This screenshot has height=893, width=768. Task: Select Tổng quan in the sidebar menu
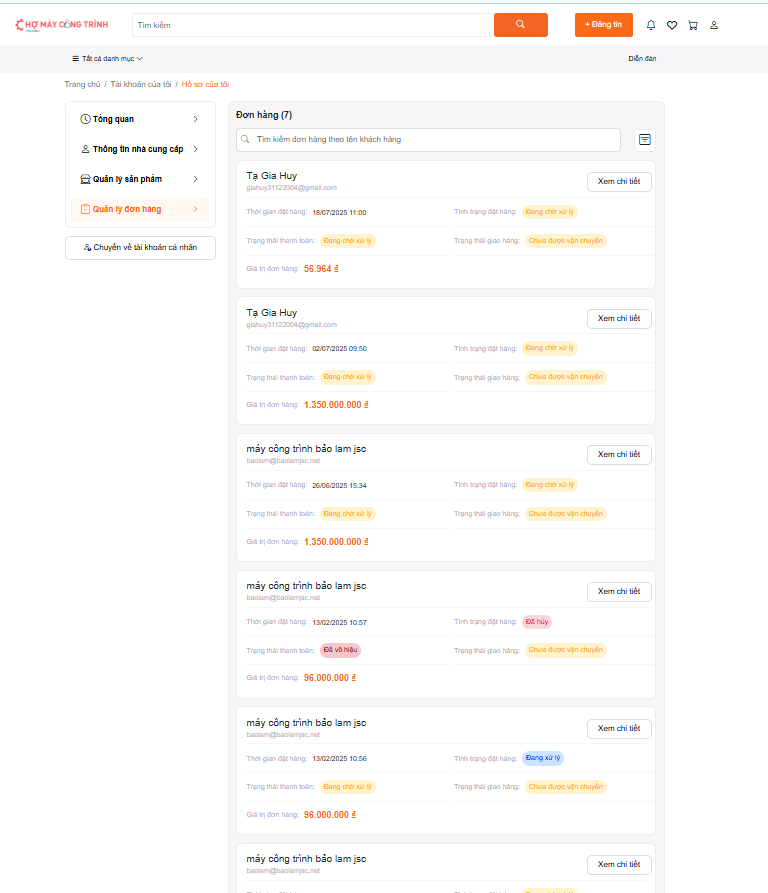point(113,119)
